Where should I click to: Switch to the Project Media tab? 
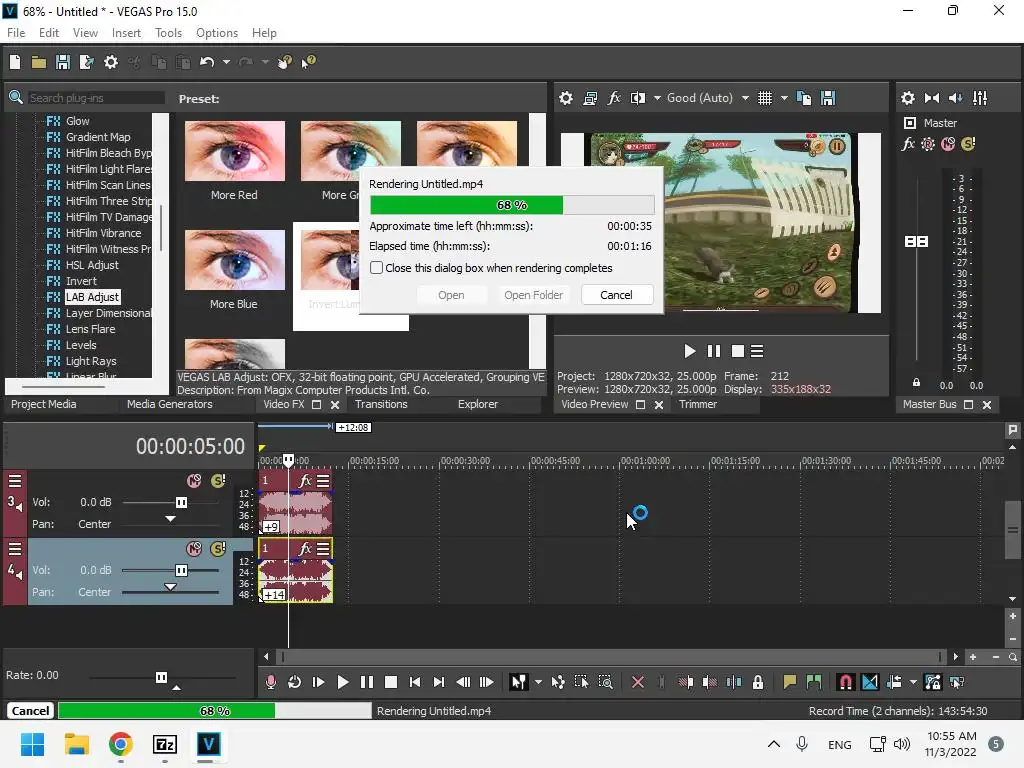[44, 404]
